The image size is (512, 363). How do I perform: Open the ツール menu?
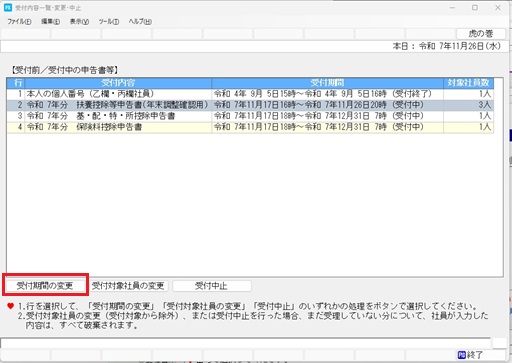[x=109, y=22]
